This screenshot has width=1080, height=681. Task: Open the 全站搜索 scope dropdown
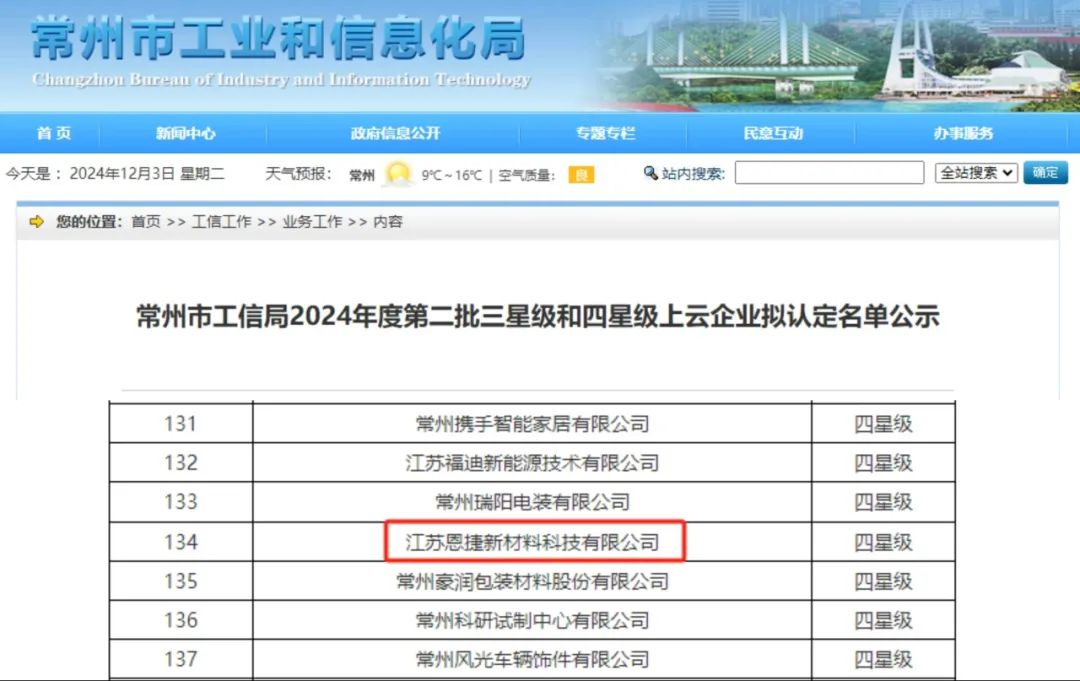coord(976,172)
